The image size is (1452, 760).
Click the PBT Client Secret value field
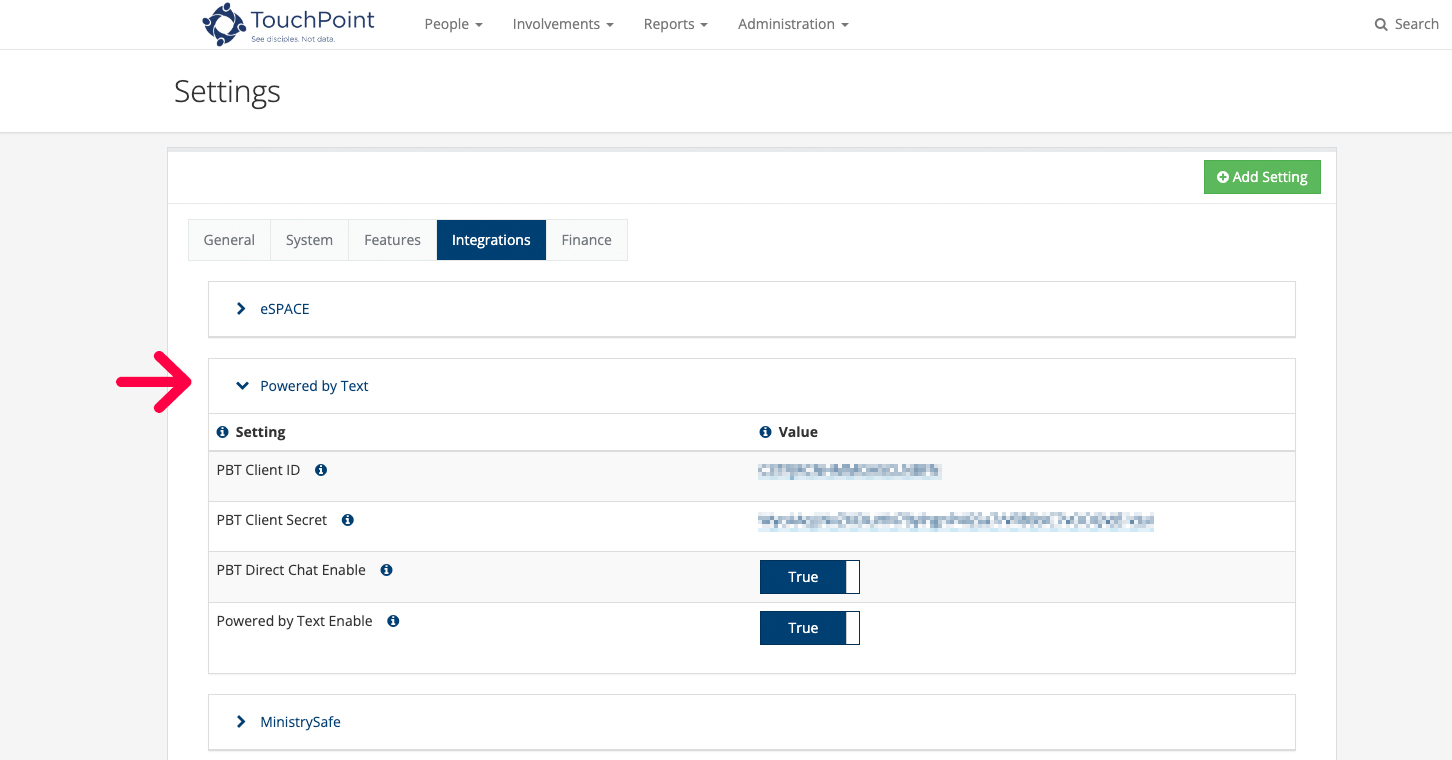[x=956, y=520]
